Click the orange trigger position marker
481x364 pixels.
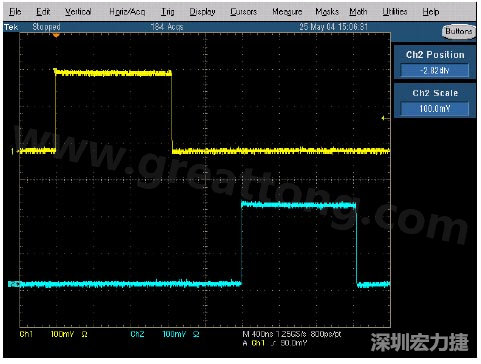tap(56, 35)
